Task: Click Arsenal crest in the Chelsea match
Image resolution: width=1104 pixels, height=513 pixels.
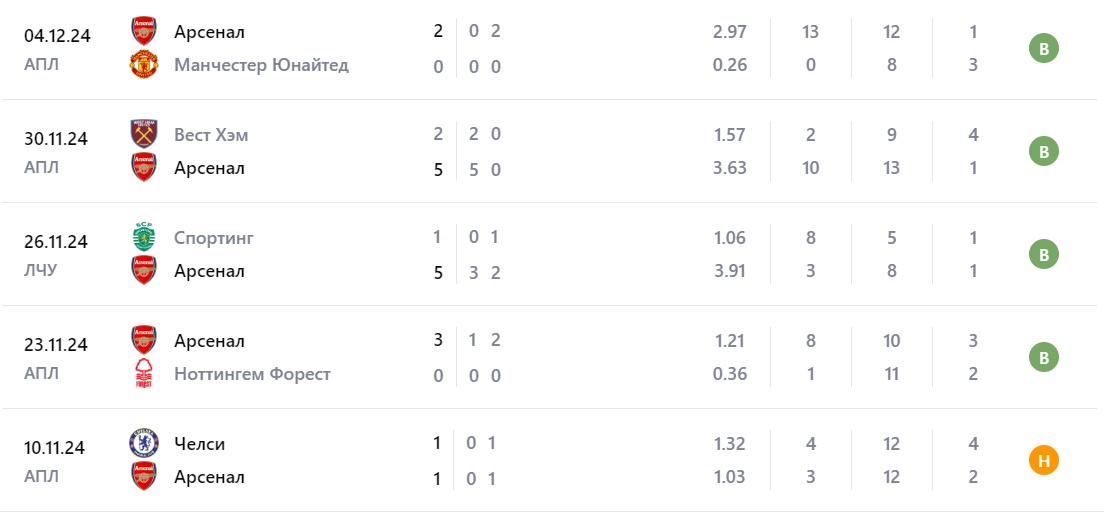Action: click(144, 477)
